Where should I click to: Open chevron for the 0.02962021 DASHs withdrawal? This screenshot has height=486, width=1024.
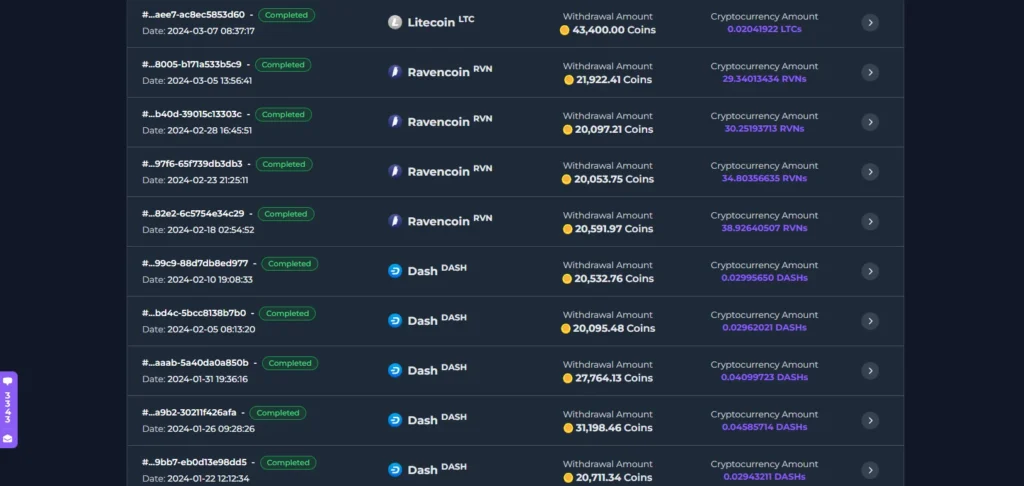(869, 320)
